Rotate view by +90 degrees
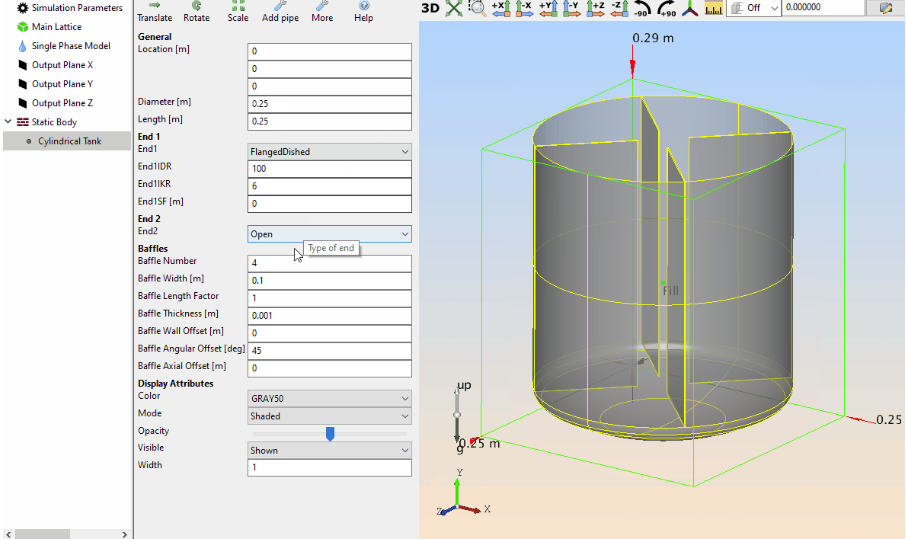906x539 pixels. (667, 8)
